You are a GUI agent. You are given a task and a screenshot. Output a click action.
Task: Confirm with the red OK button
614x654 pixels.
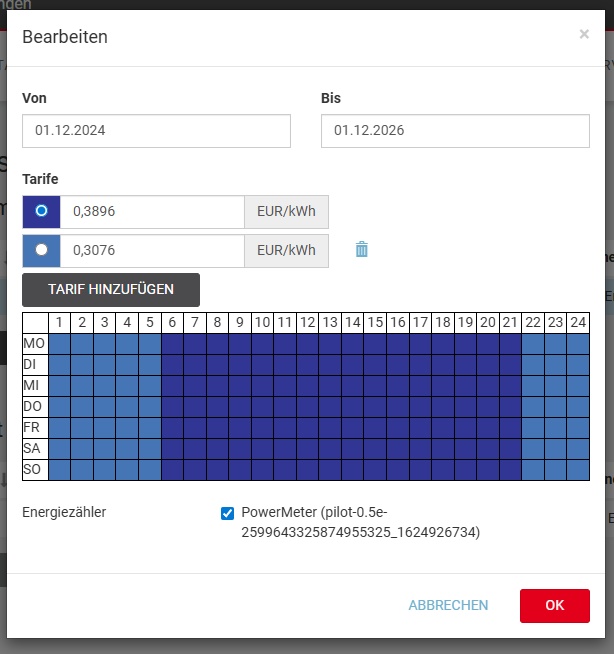point(554,605)
